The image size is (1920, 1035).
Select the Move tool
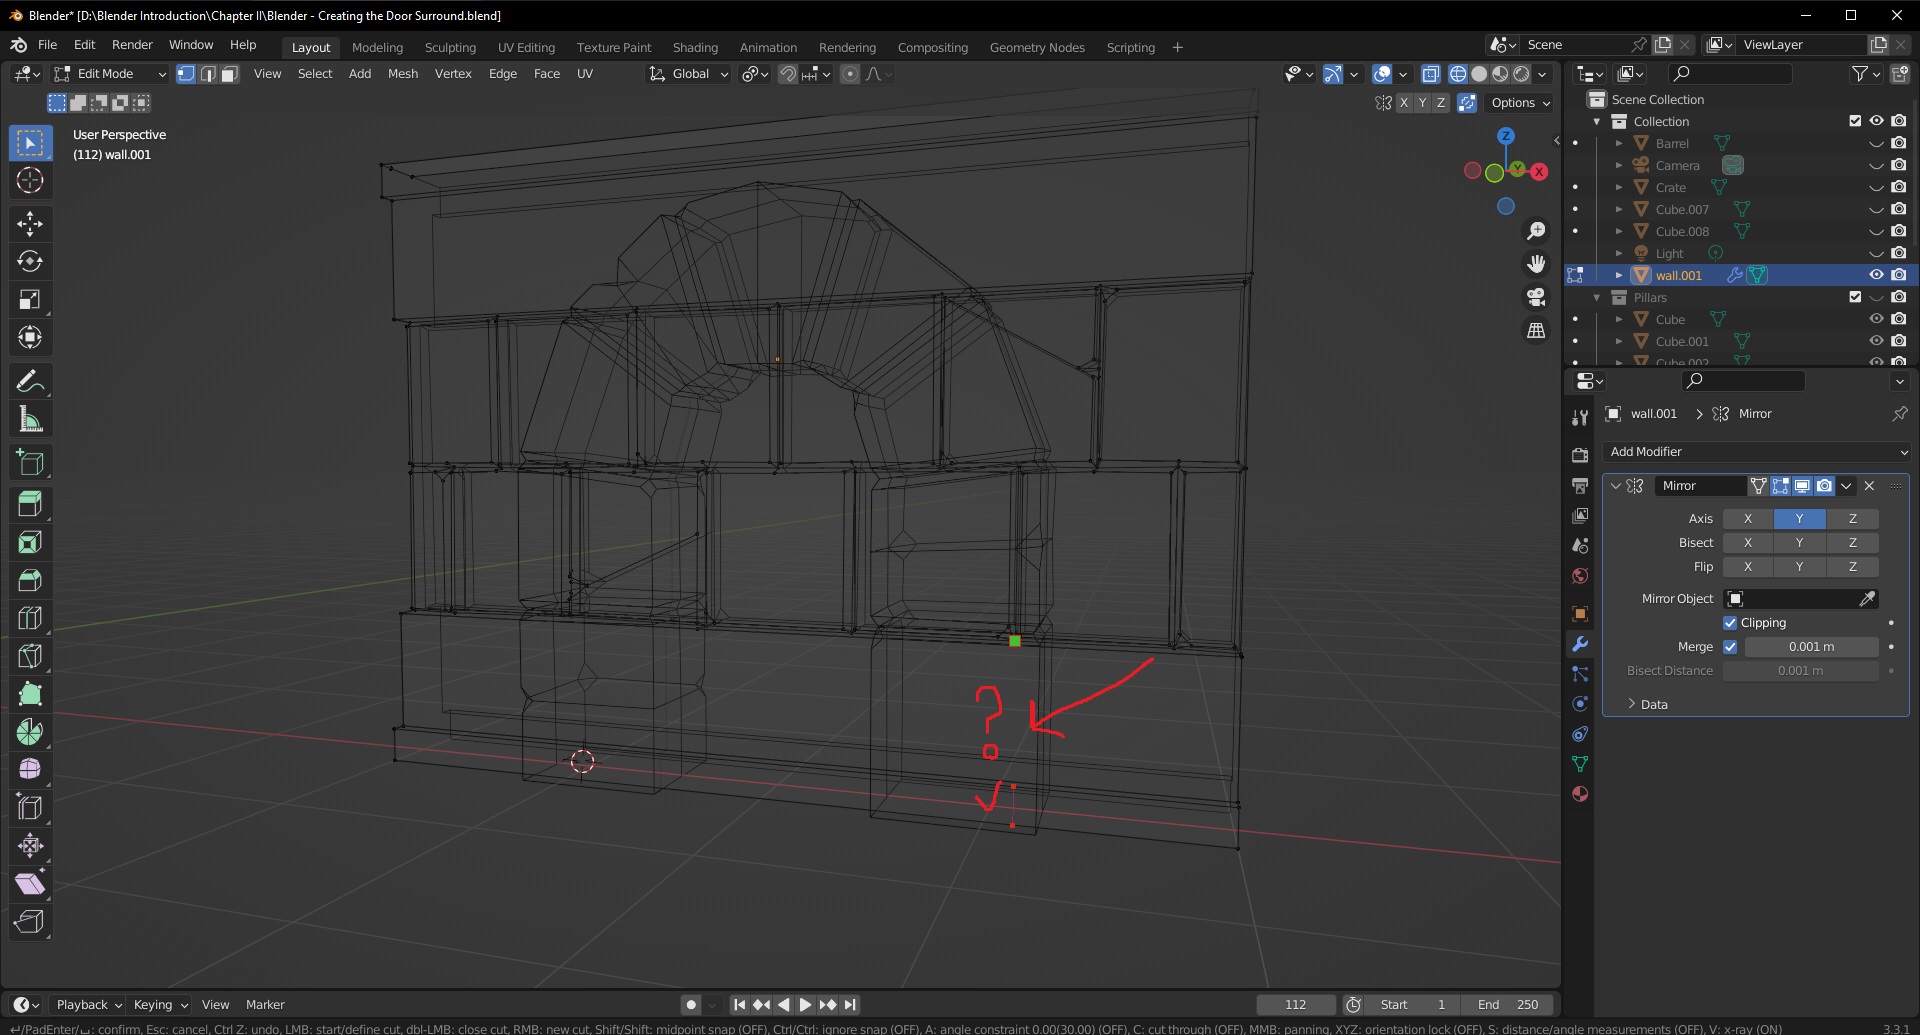[30, 224]
